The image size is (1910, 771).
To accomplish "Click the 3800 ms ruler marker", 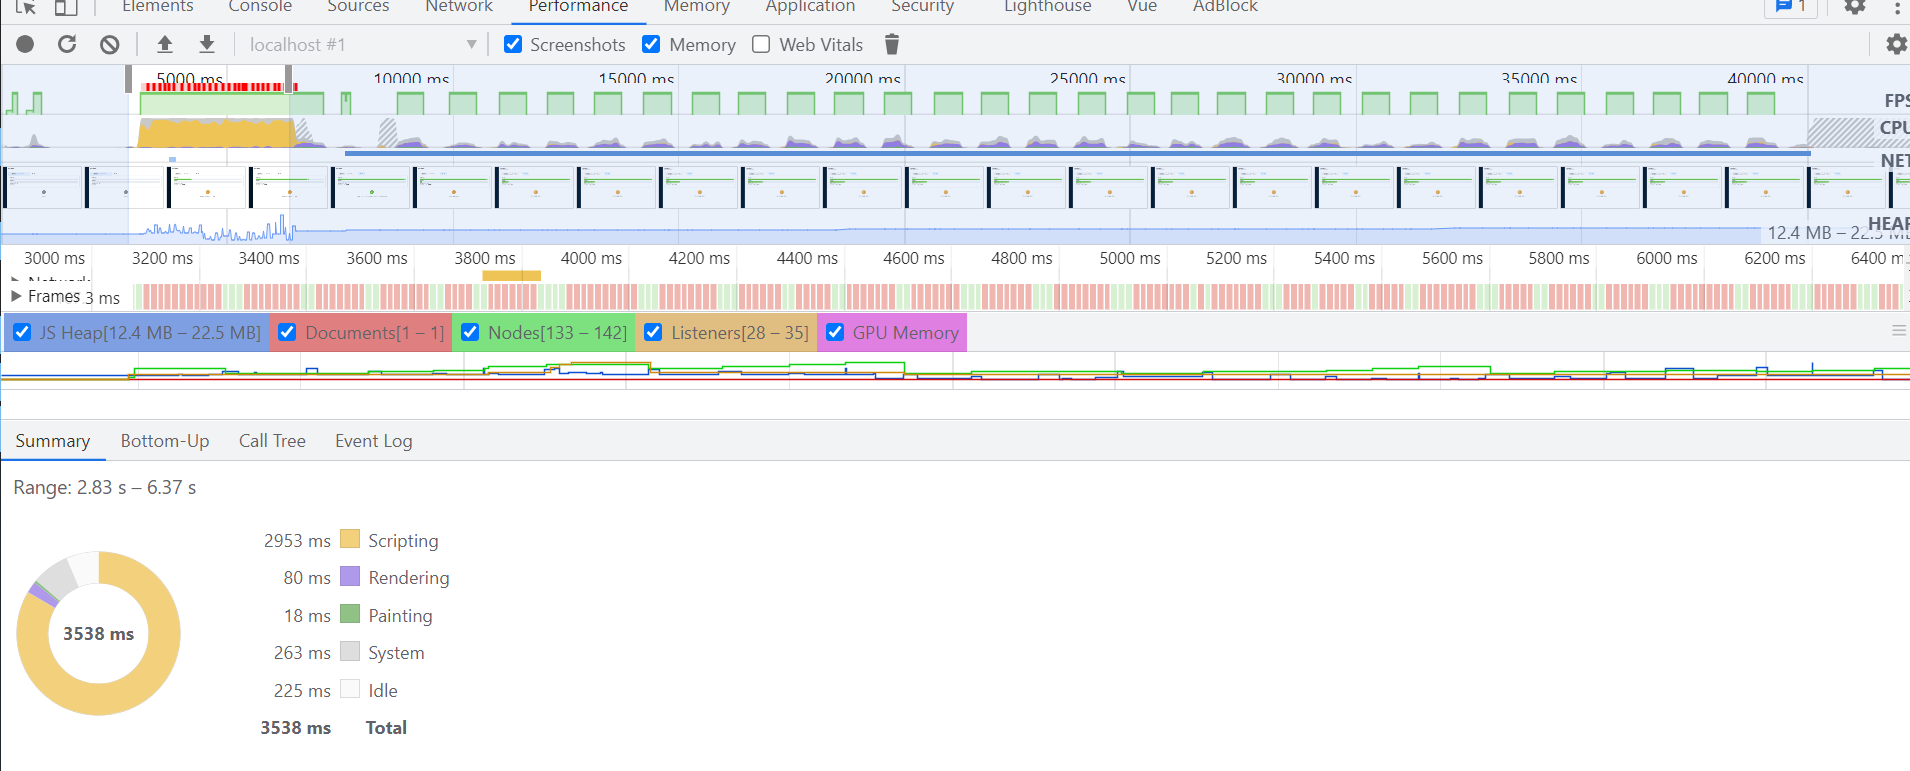I will click(485, 258).
